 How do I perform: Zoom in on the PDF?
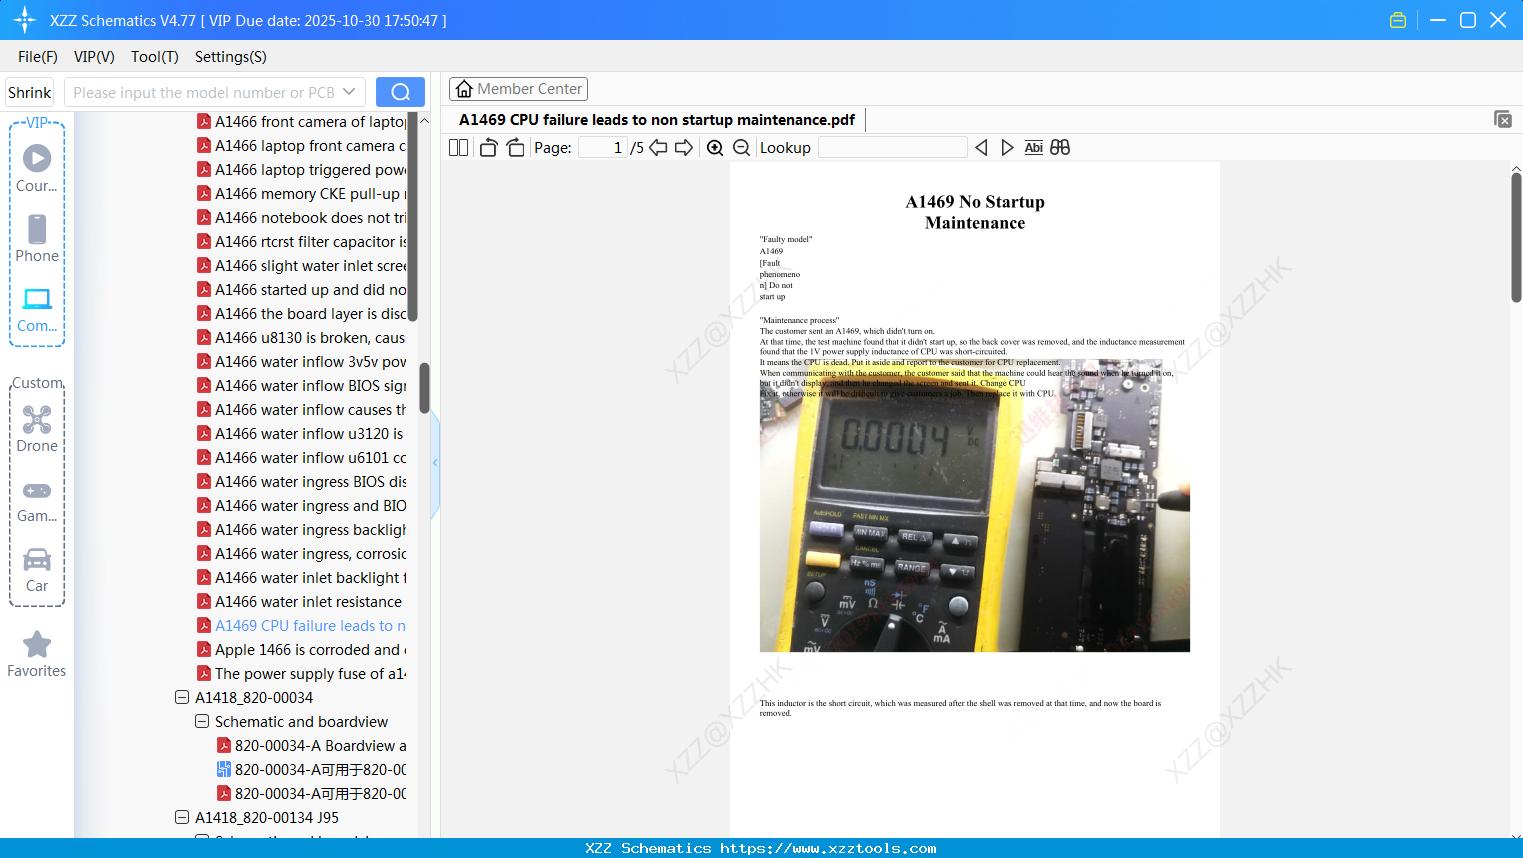point(715,147)
